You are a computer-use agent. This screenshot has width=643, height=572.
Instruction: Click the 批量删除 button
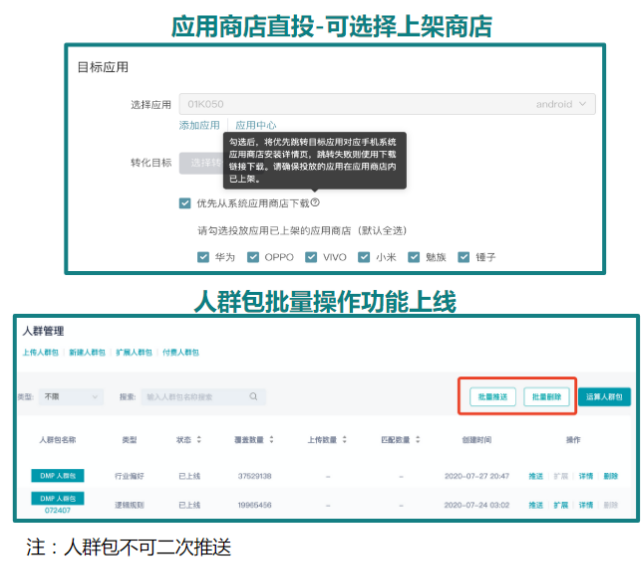coord(547,397)
